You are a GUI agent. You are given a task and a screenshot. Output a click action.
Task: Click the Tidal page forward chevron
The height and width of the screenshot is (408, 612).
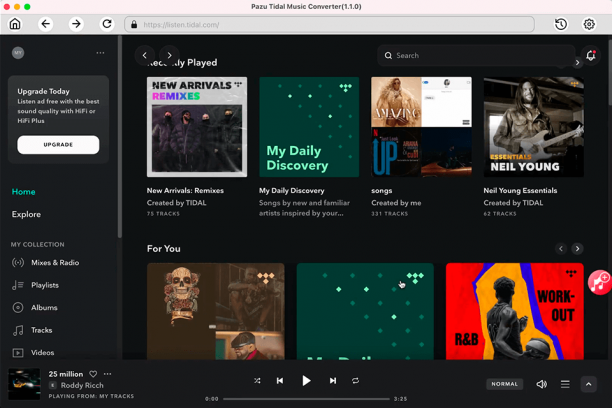click(169, 55)
